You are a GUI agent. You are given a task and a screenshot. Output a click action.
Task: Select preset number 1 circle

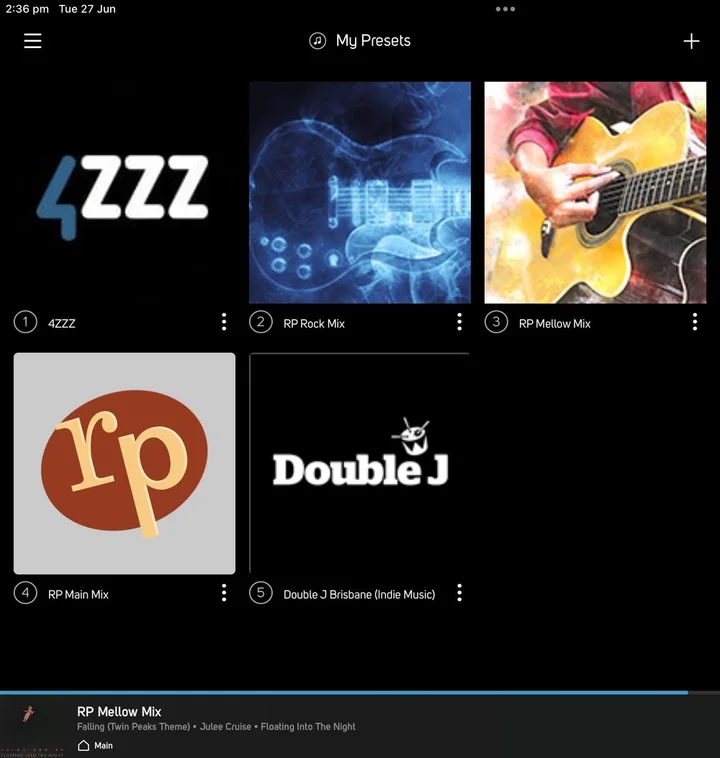point(25,322)
